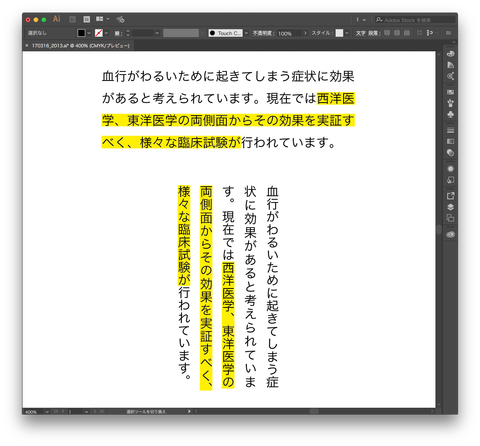Image resolution: width=480 pixels, height=446 pixels.
Task: Open the Libraries panel cloud icon
Action: (x=450, y=234)
